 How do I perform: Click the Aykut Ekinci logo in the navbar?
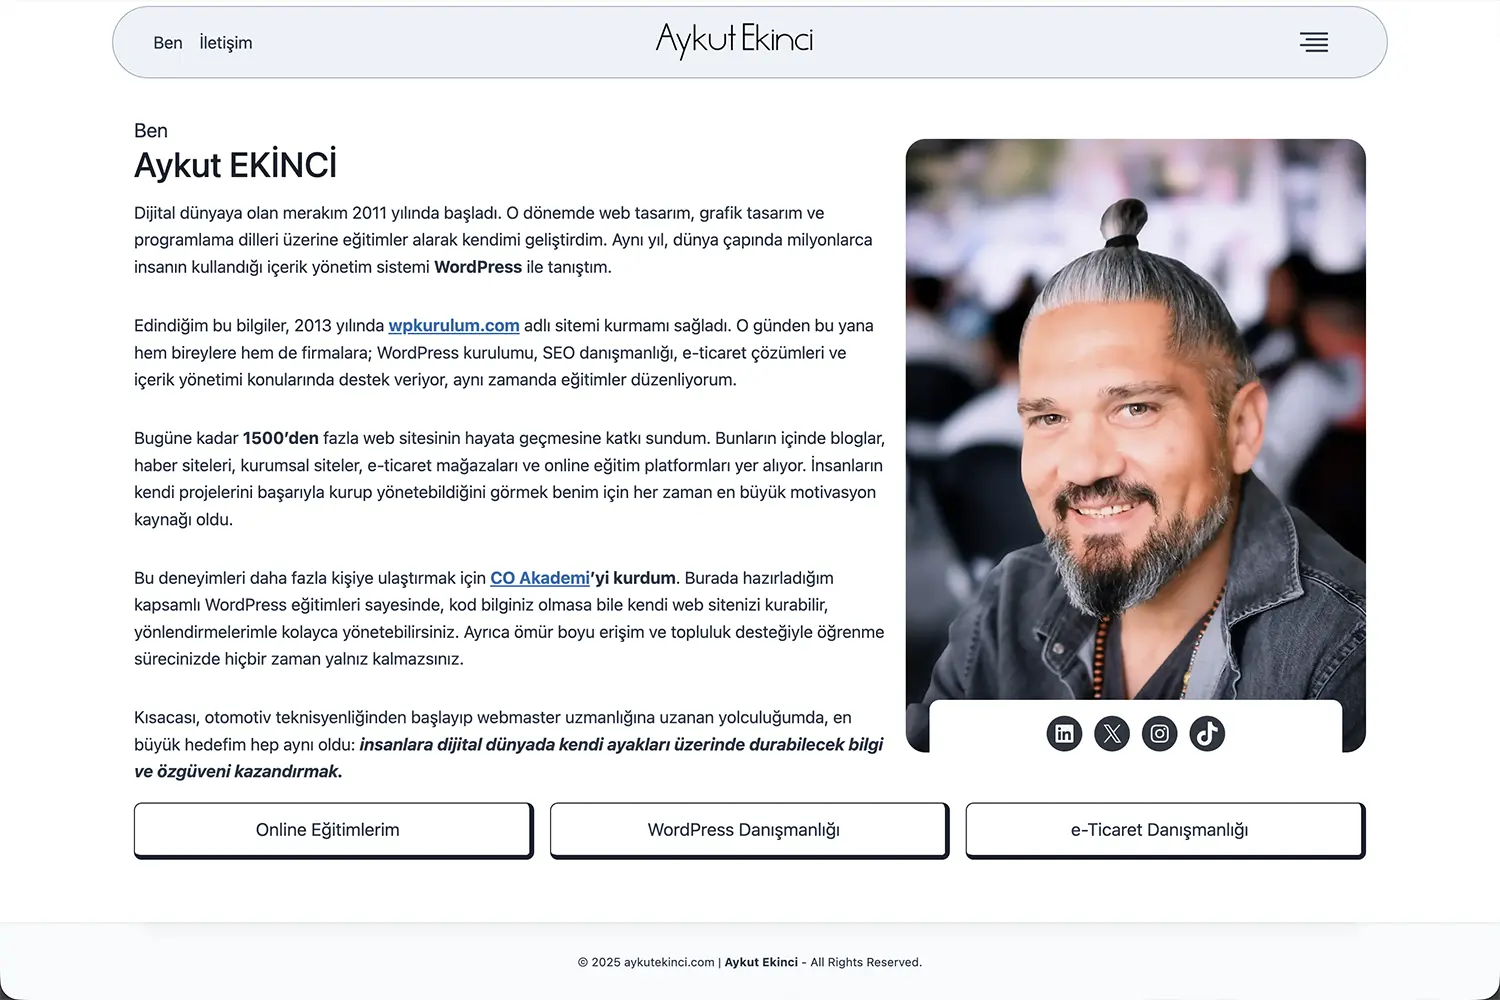pos(735,42)
